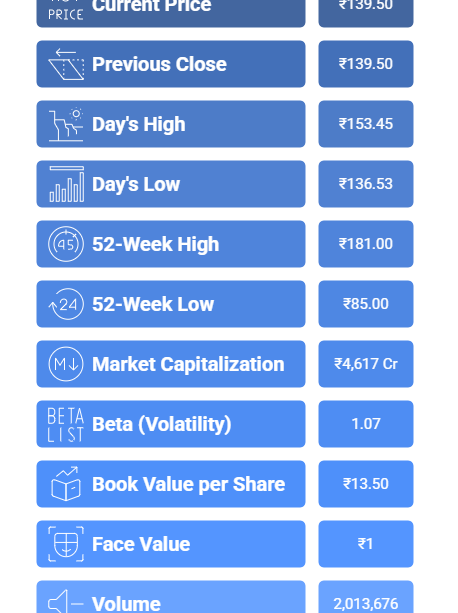Click the Book Value open book icon
The width and height of the screenshot is (458, 613).
(x=66, y=484)
